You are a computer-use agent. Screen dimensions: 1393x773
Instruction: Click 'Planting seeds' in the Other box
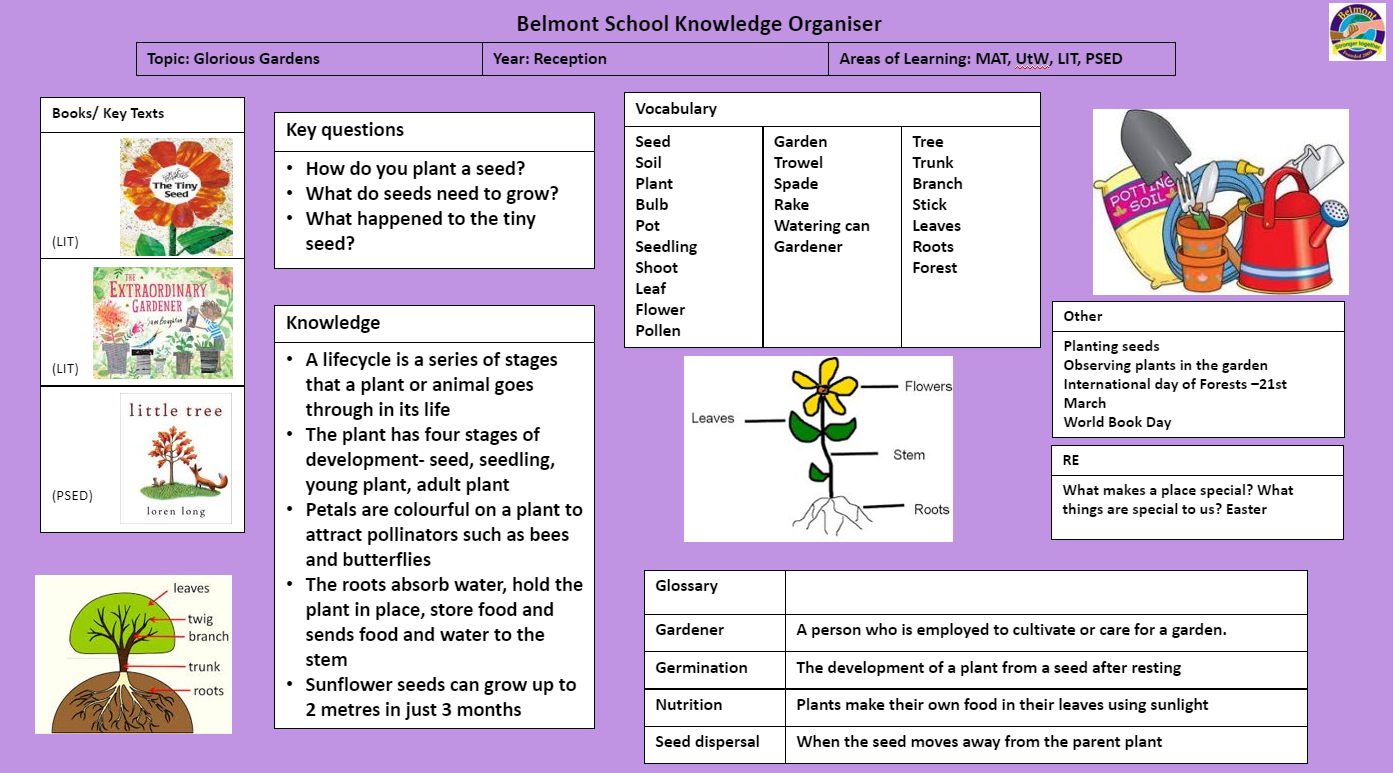tap(1111, 347)
